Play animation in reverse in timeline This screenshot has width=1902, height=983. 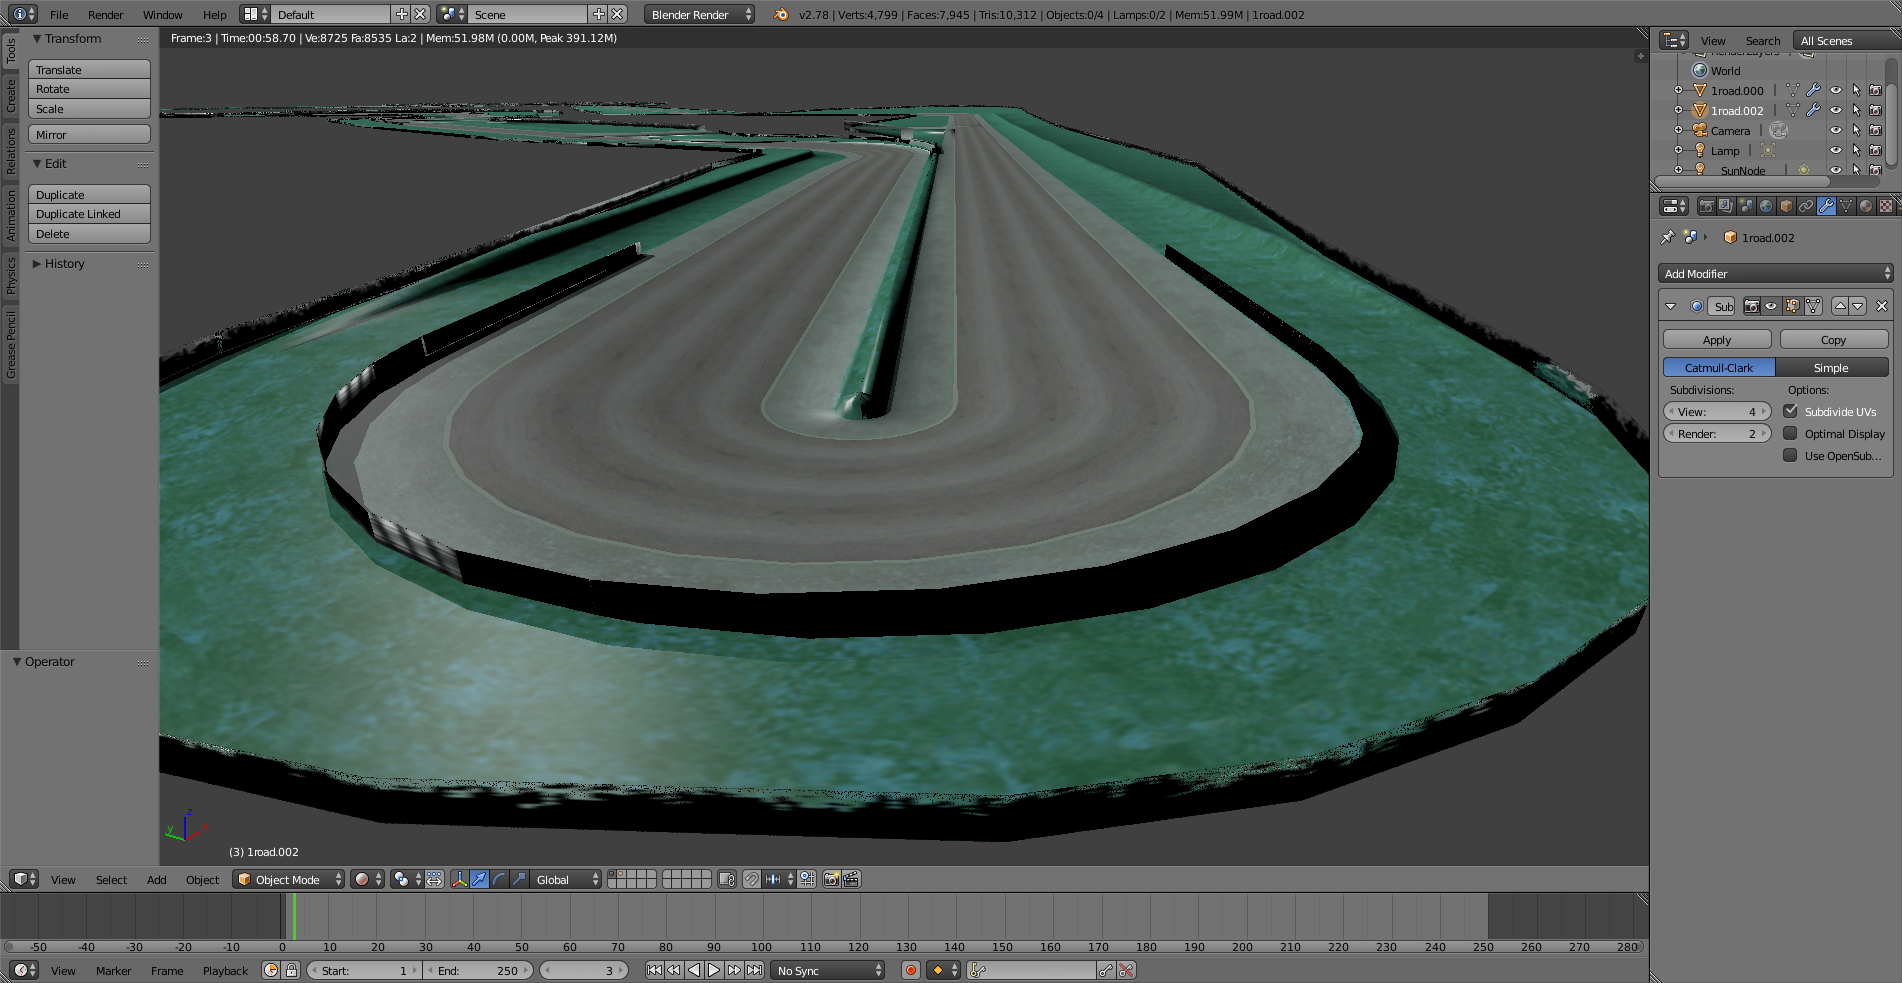click(x=694, y=970)
